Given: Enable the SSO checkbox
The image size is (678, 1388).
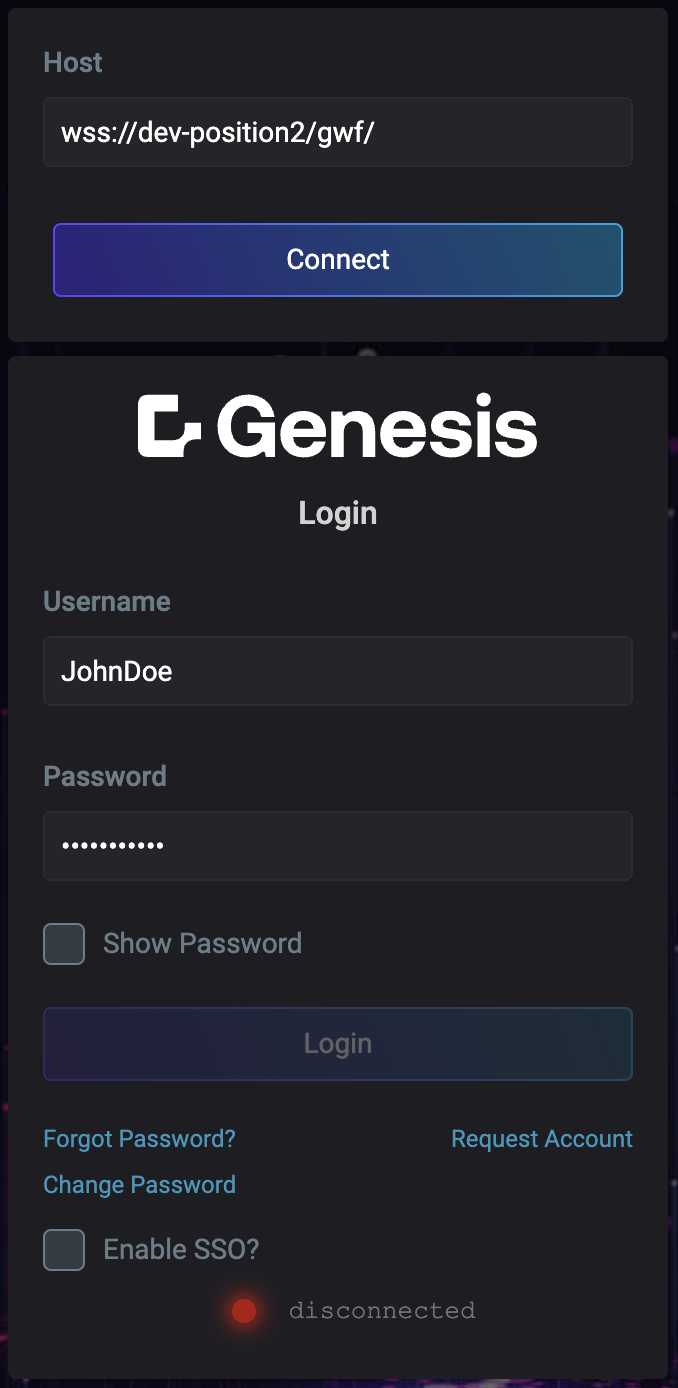Looking at the screenshot, I should coord(64,1250).
